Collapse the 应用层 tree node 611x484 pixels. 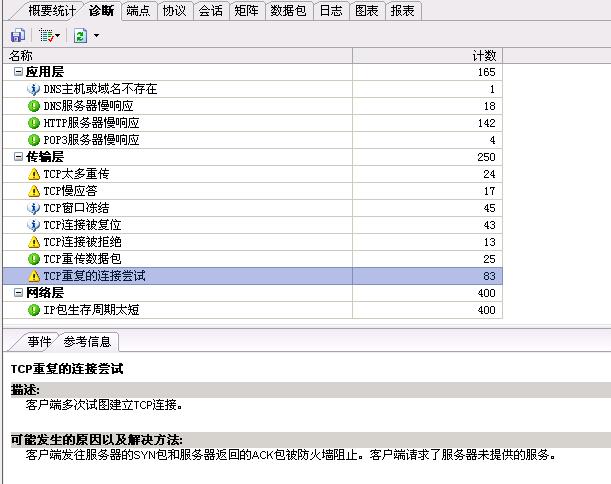(18, 71)
